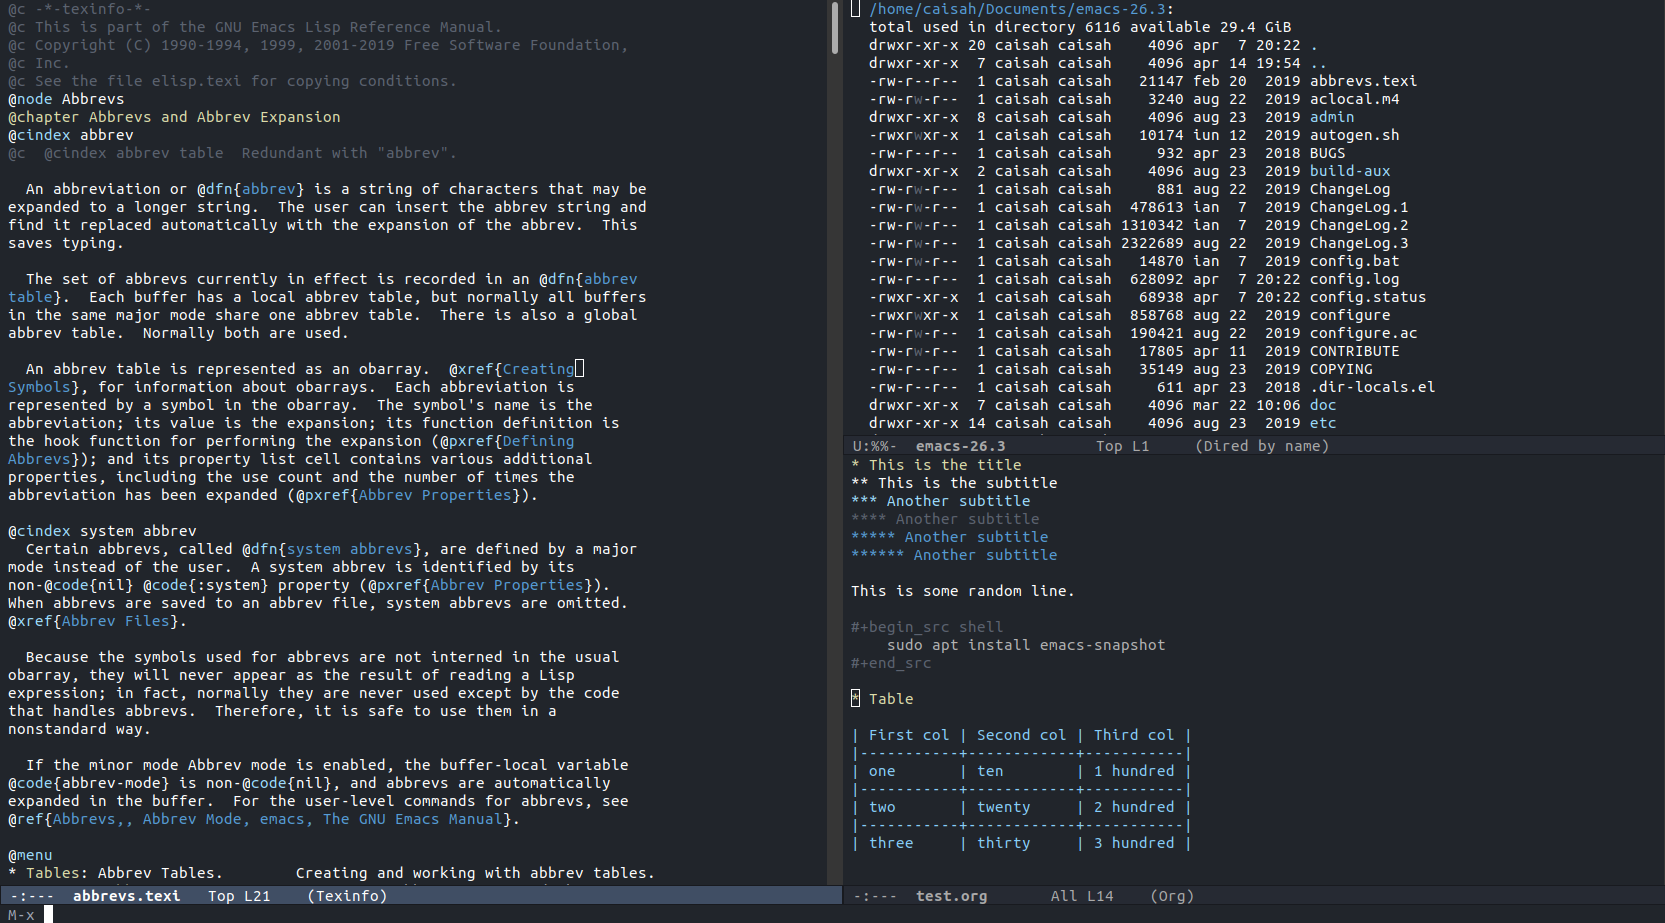Open config.bat file entry
The height and width of the screenshot is (923, 1665).
[1354, 261]
